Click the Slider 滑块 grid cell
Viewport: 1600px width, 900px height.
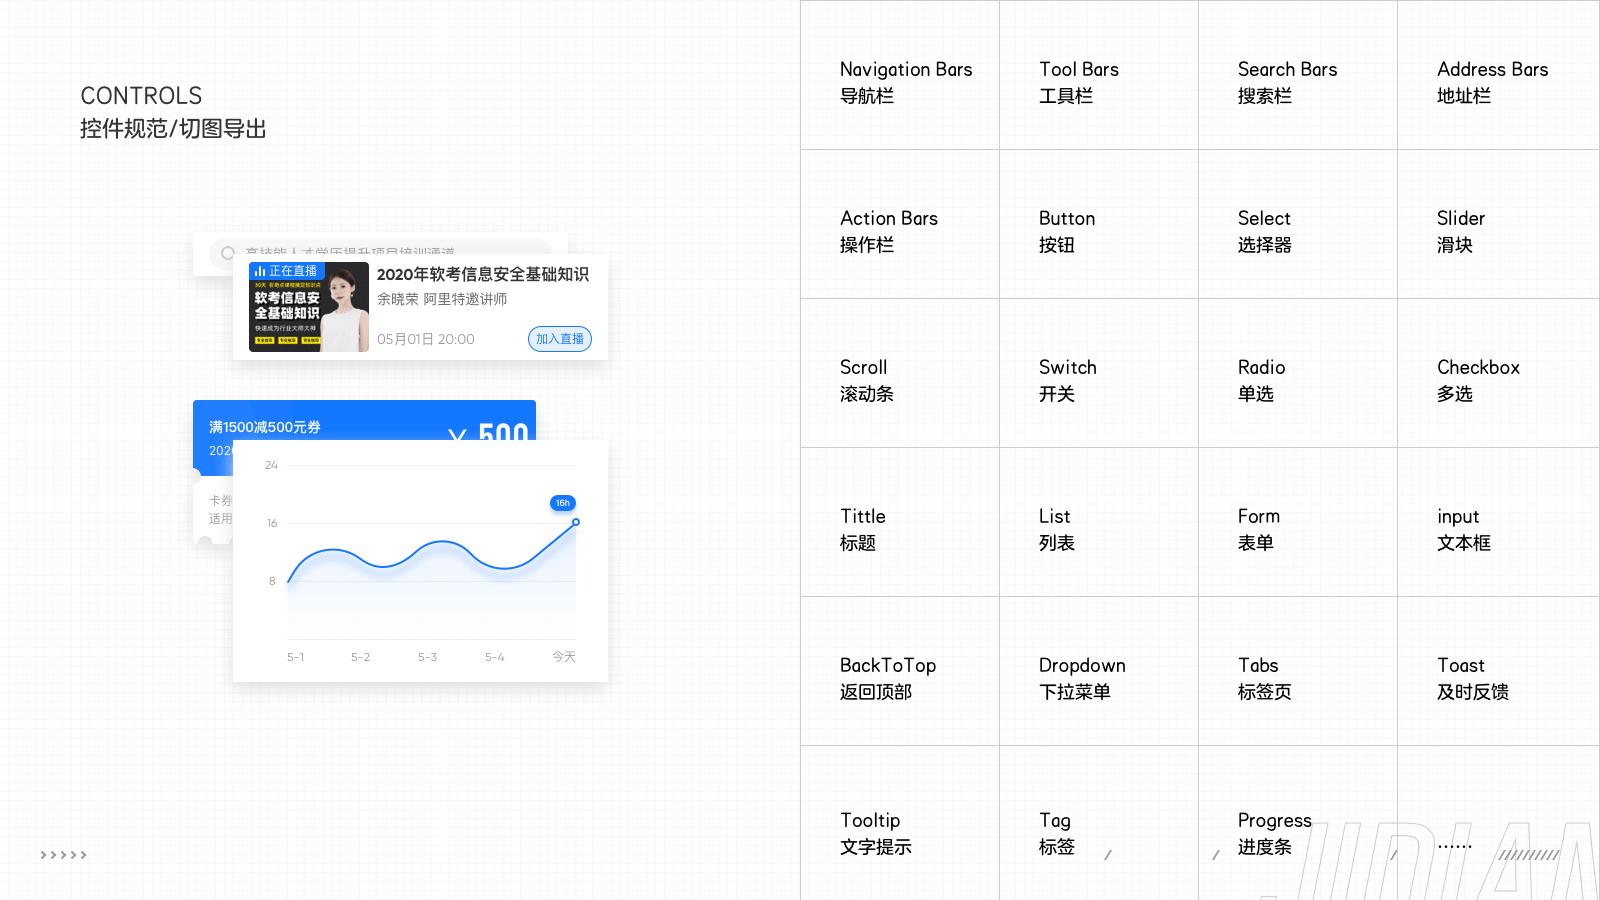click(x=1498, y=224)
